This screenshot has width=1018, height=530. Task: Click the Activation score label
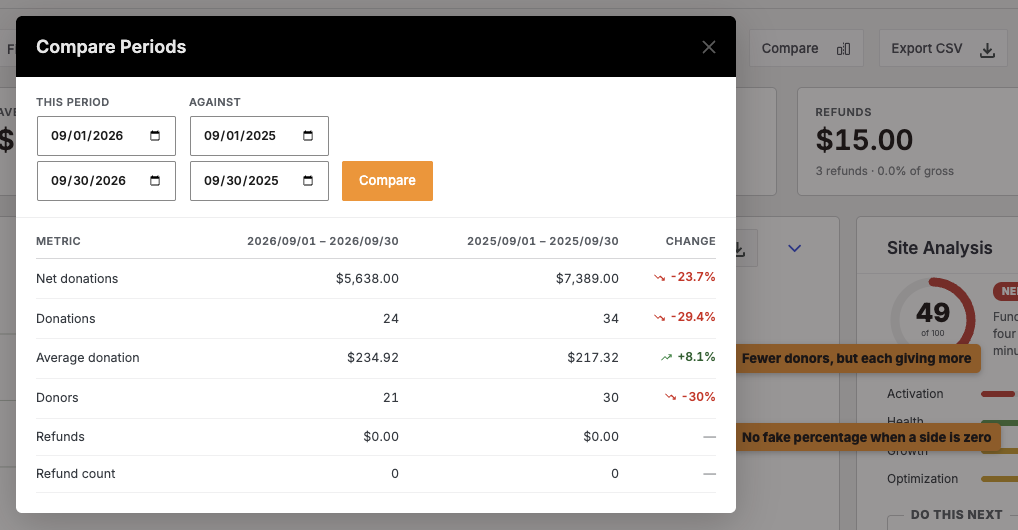point(915,394)
